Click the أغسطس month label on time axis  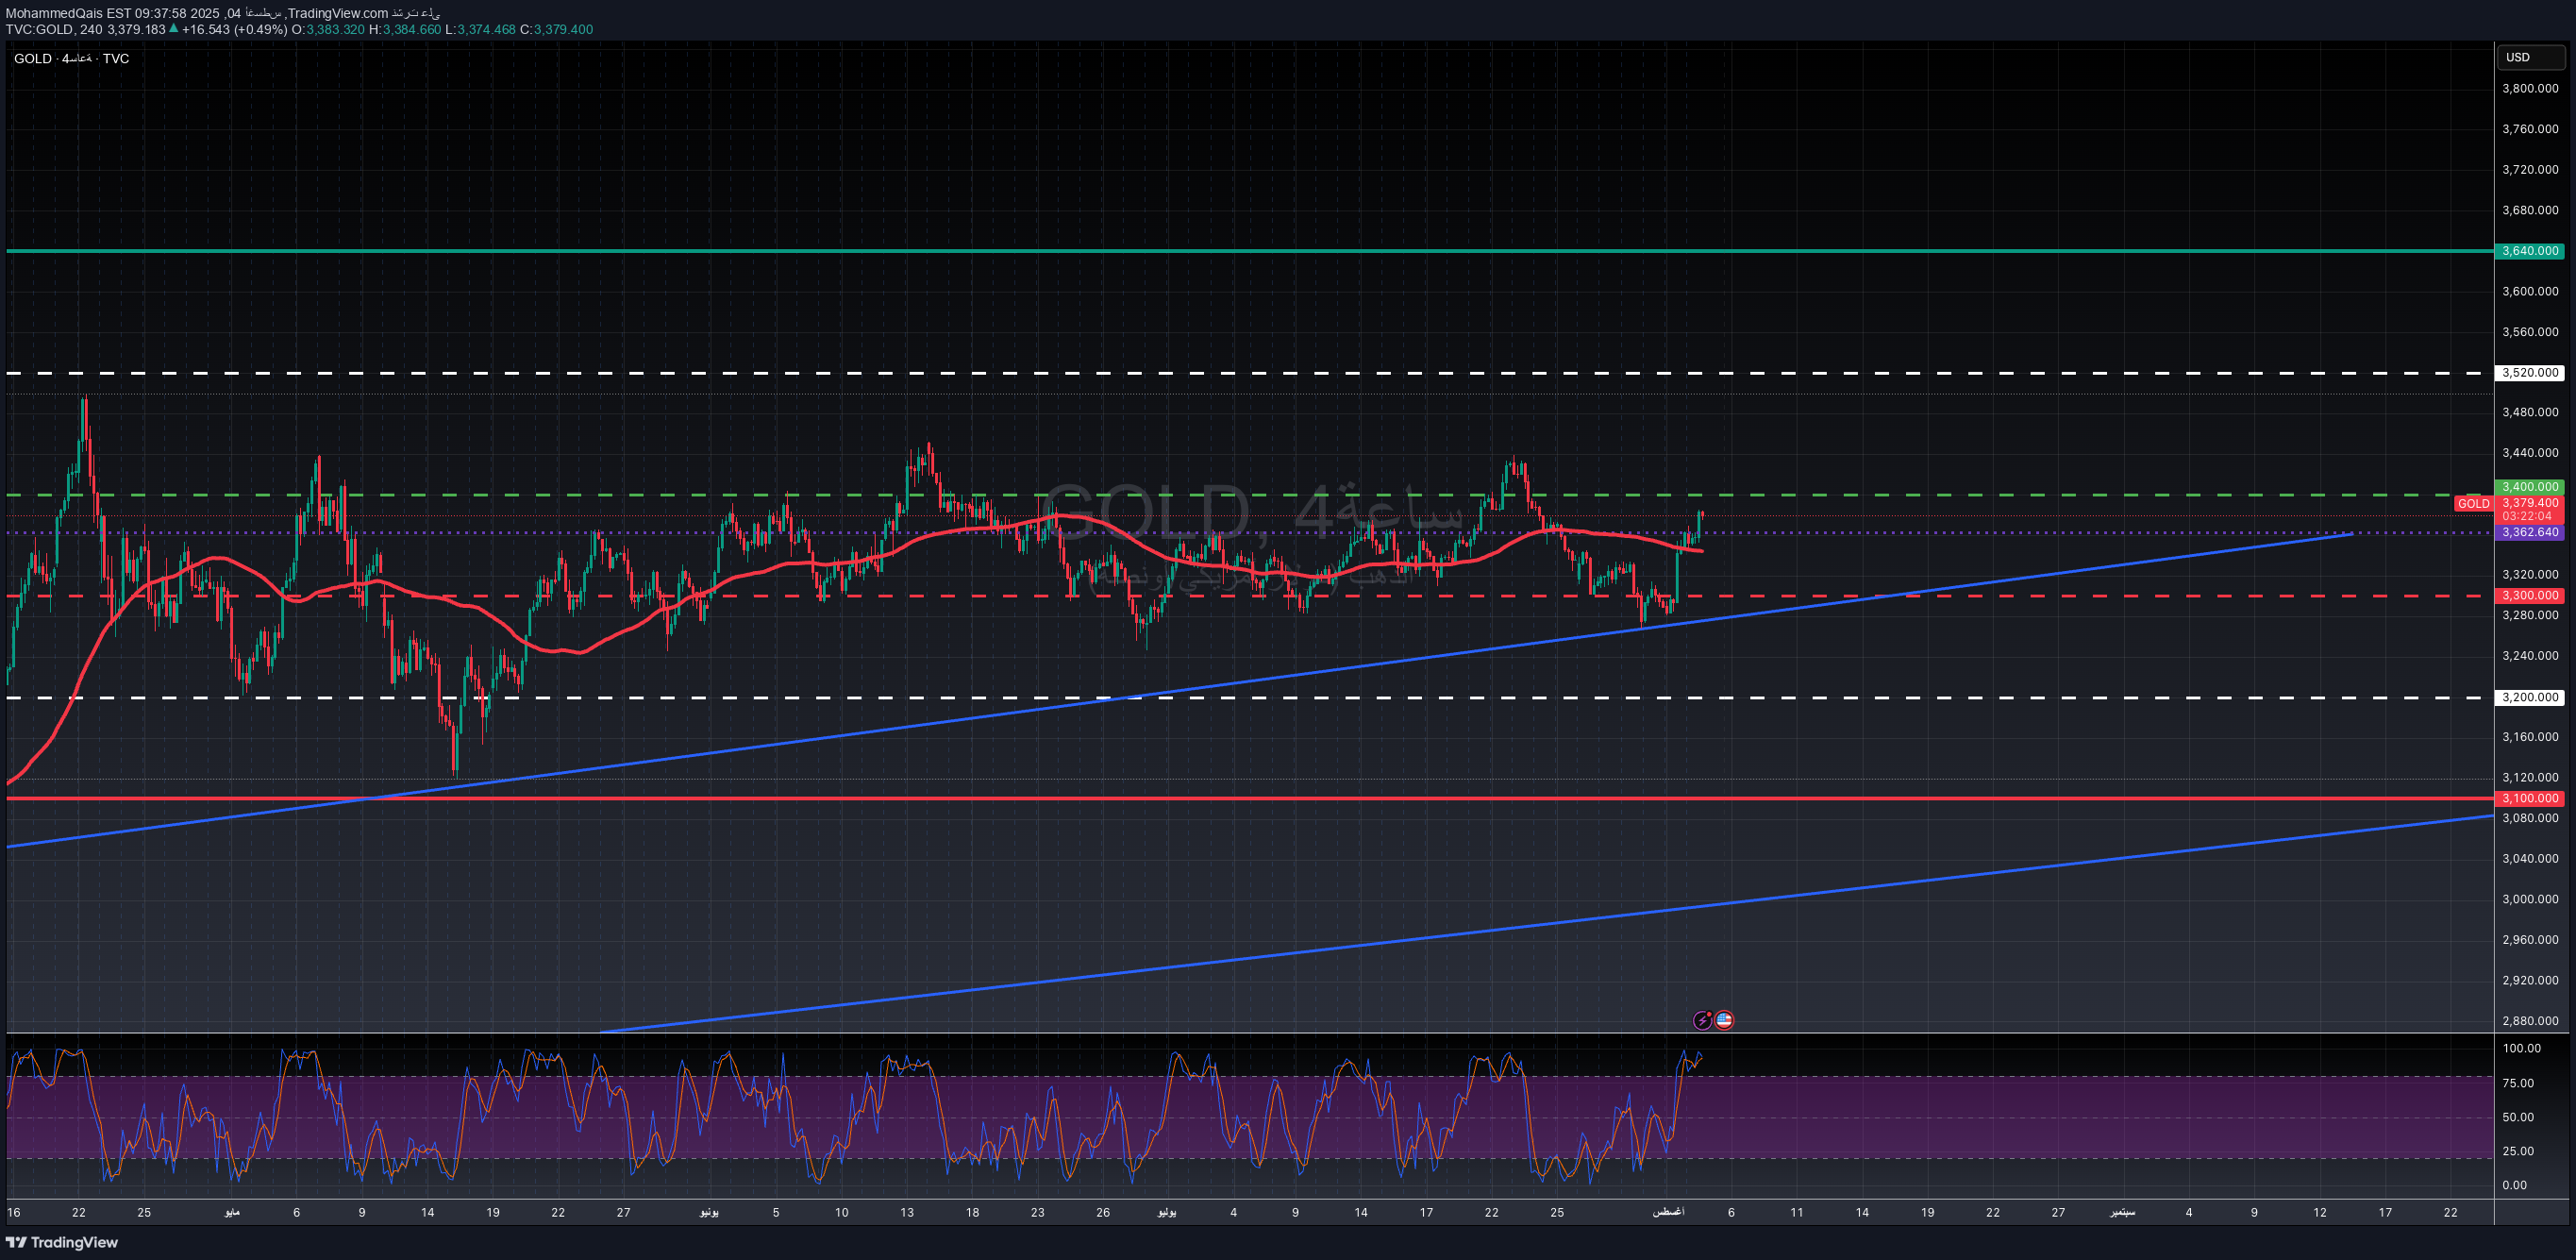[x=1668, y=1212]
